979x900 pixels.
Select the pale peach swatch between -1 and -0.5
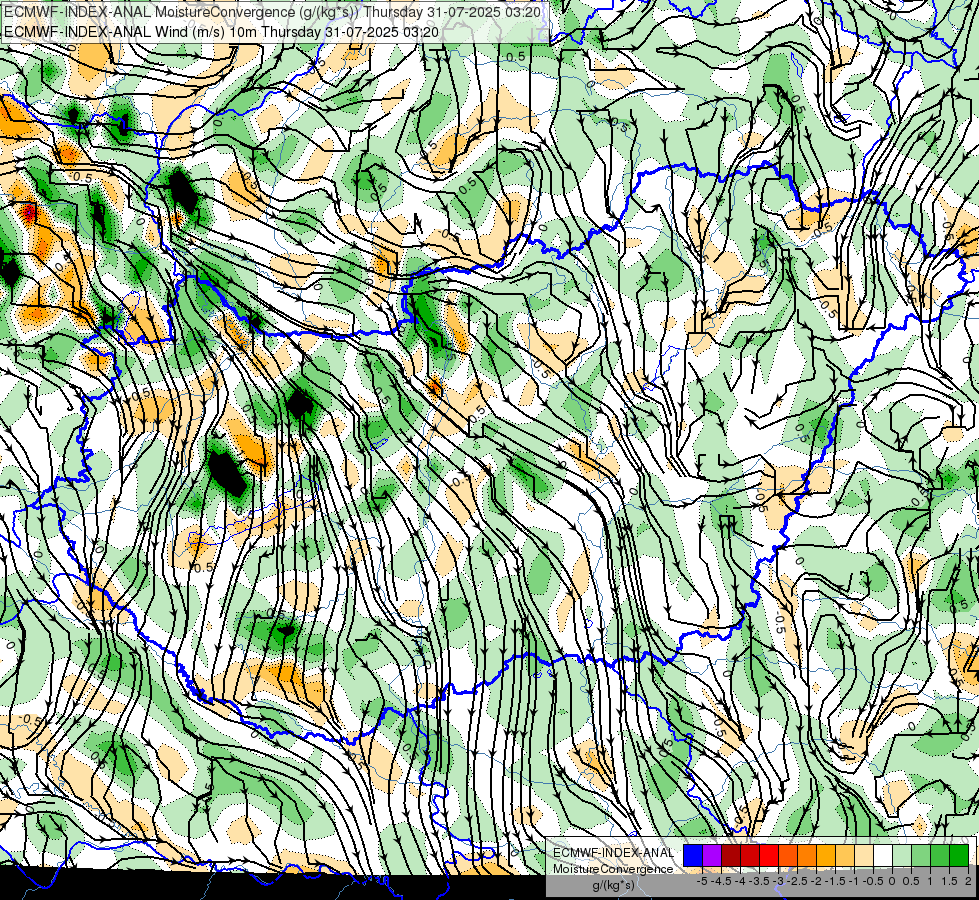coord(863,855)
